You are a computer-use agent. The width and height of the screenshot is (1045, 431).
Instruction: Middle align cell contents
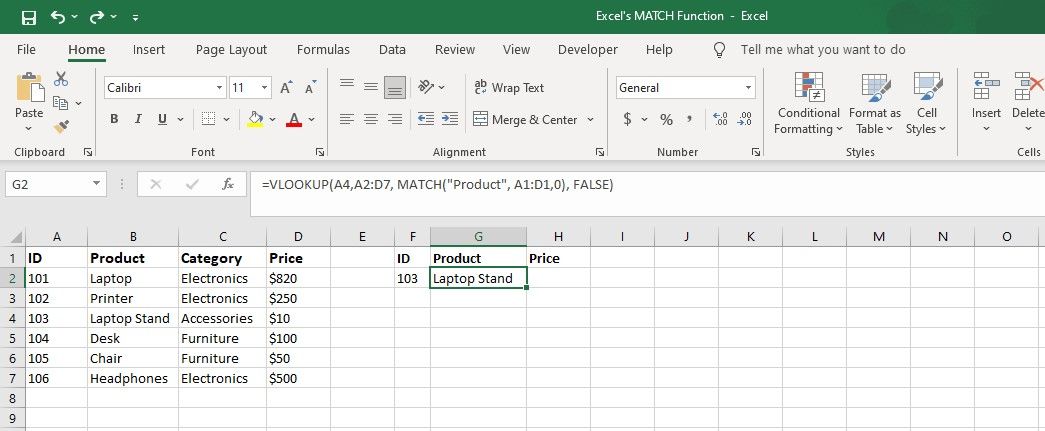tap(371, 87)
